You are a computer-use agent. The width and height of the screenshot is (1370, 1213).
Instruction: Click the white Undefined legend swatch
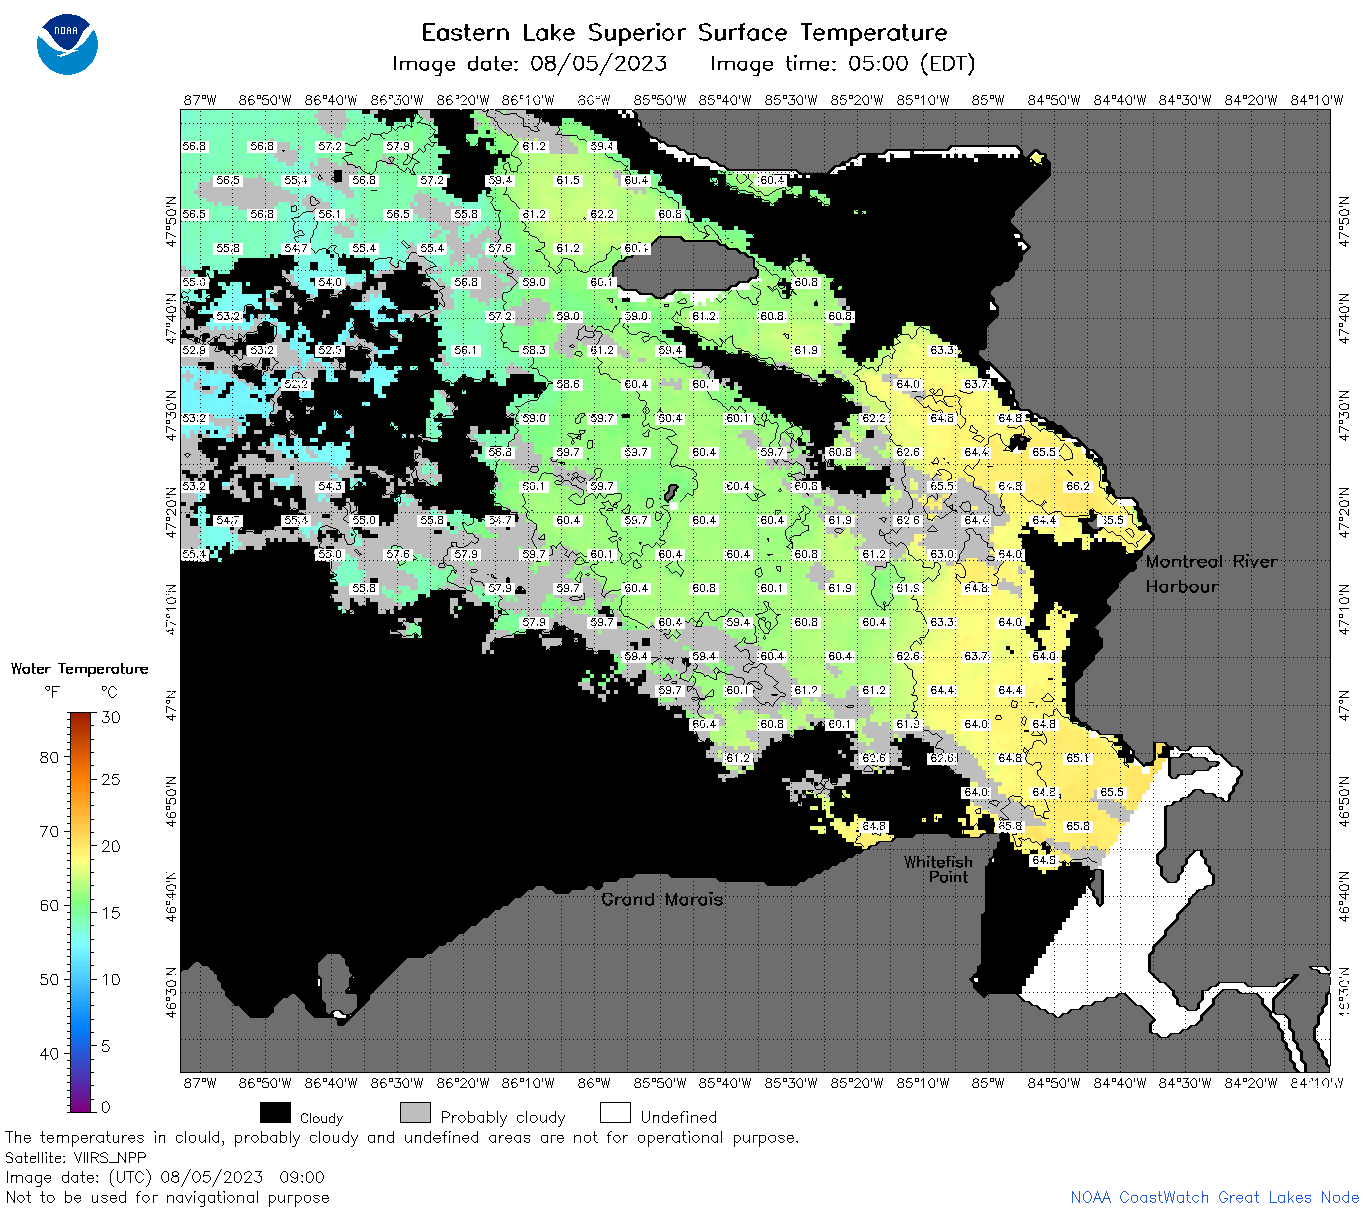coord(615,1113)
